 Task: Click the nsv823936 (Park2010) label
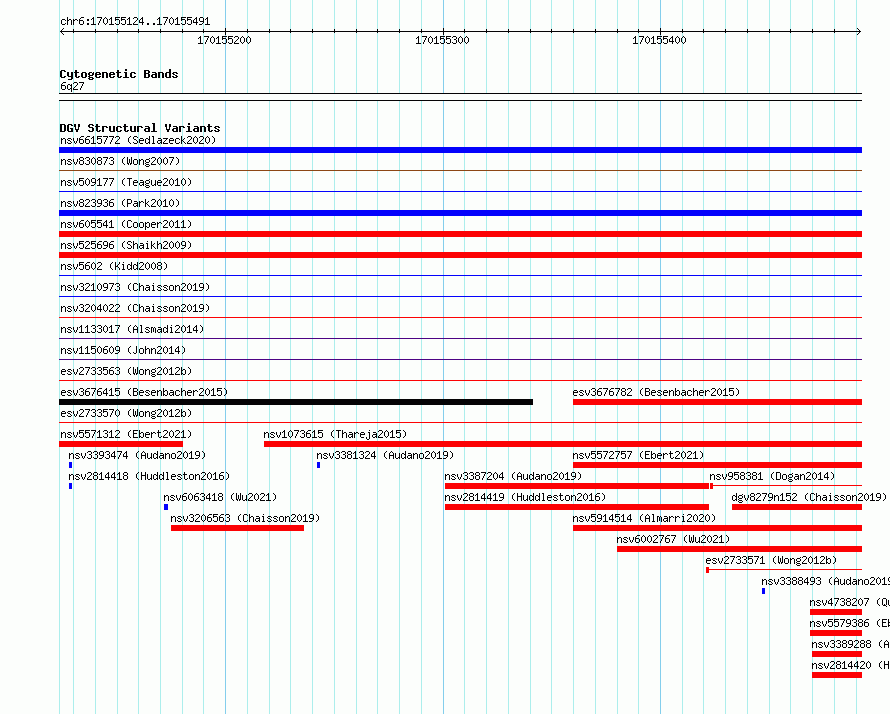120,203
